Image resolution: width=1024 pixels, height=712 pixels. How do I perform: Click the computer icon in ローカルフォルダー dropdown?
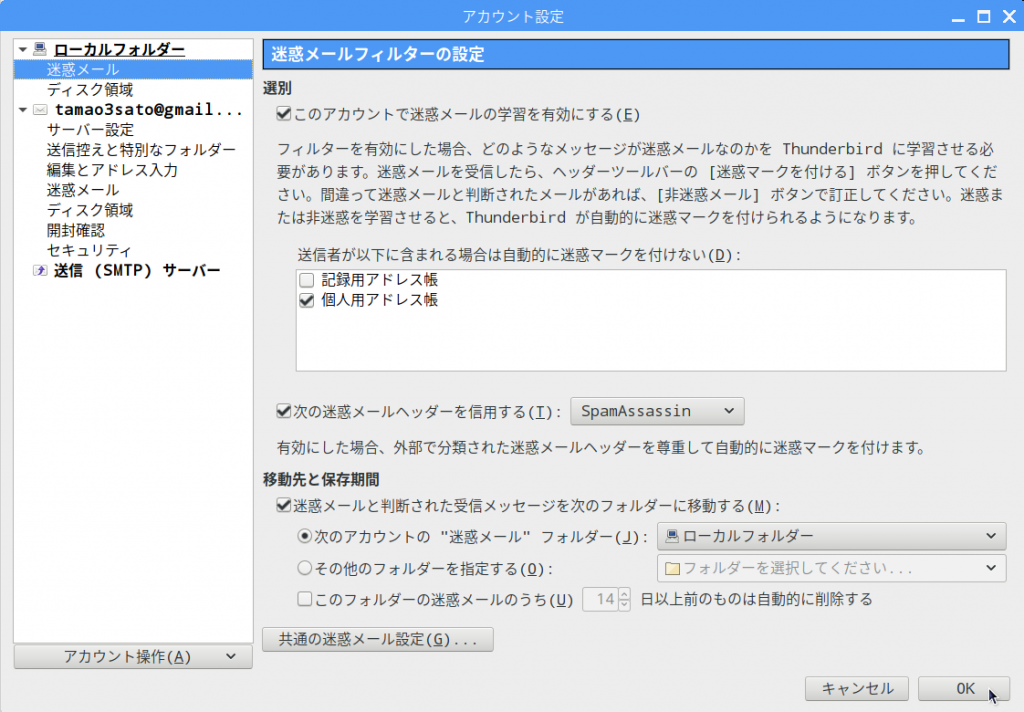tap(671, 536)
